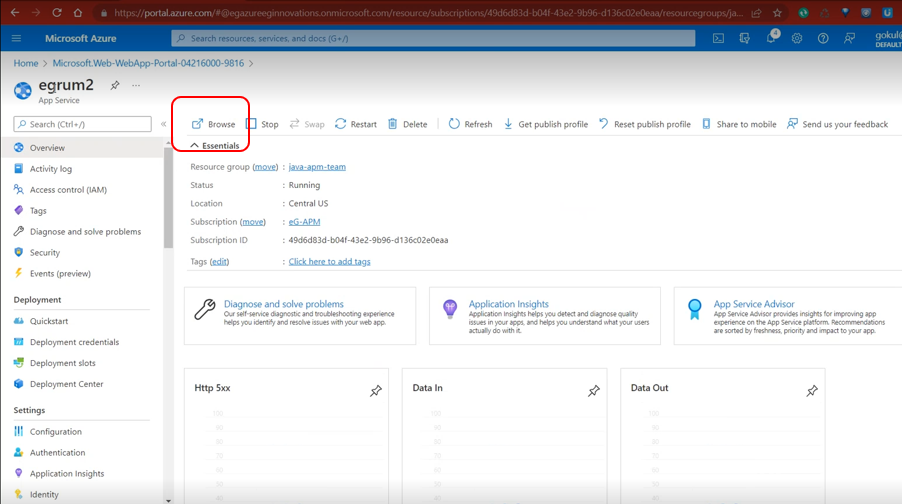902x504 pixels.
Task: Click the Microsoft Azure logo text
Action: tap(81, 38)
